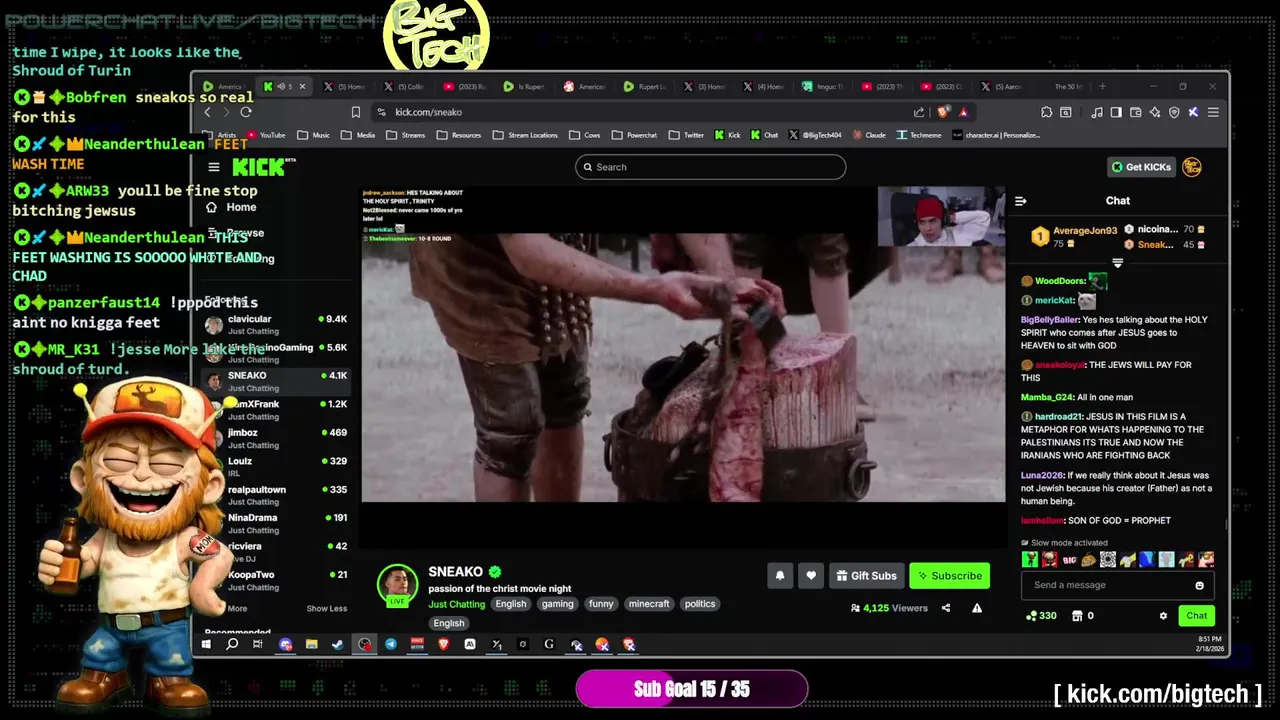Image resolution: width=1280 pixels, height=720 pixels.
Task: Click BigBellyBaller username in chat
Action: [x=1049, y=320]
